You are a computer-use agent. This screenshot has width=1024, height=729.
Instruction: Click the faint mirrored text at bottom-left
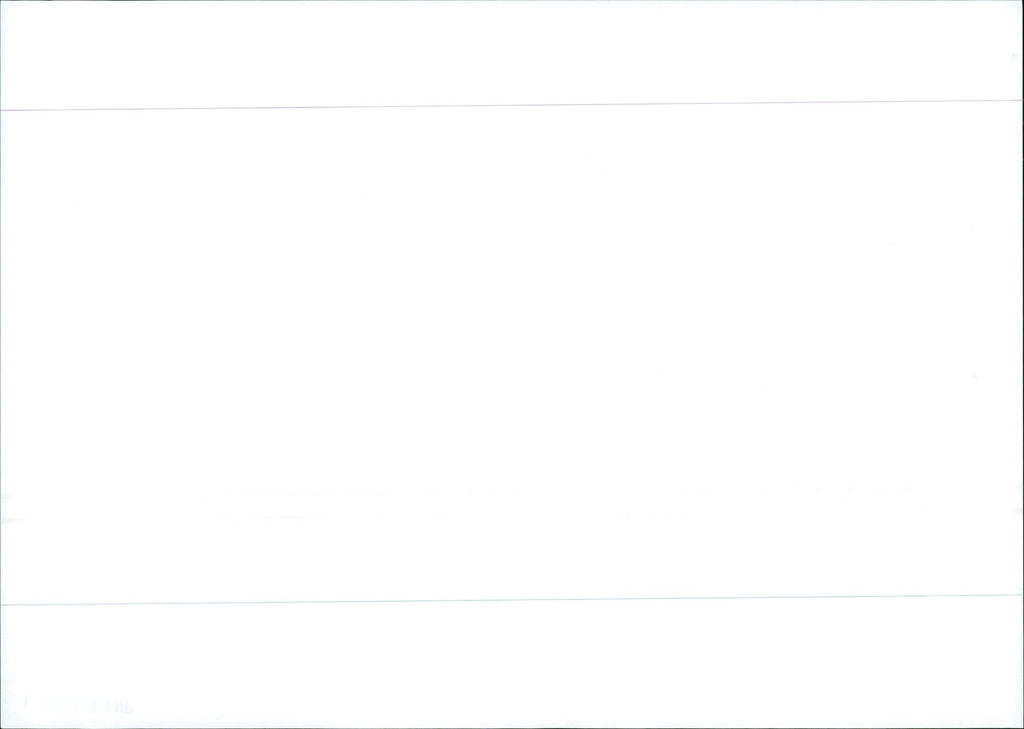click(x=78, y=704)
